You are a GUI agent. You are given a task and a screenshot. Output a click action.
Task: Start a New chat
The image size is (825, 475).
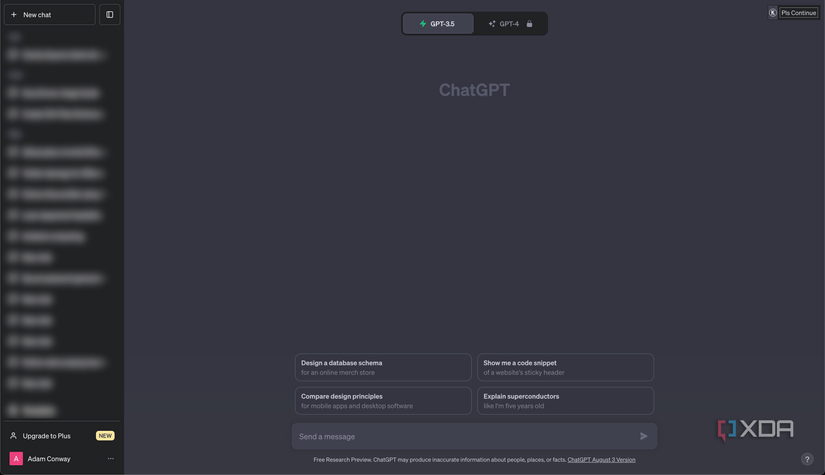click(49, 15)
